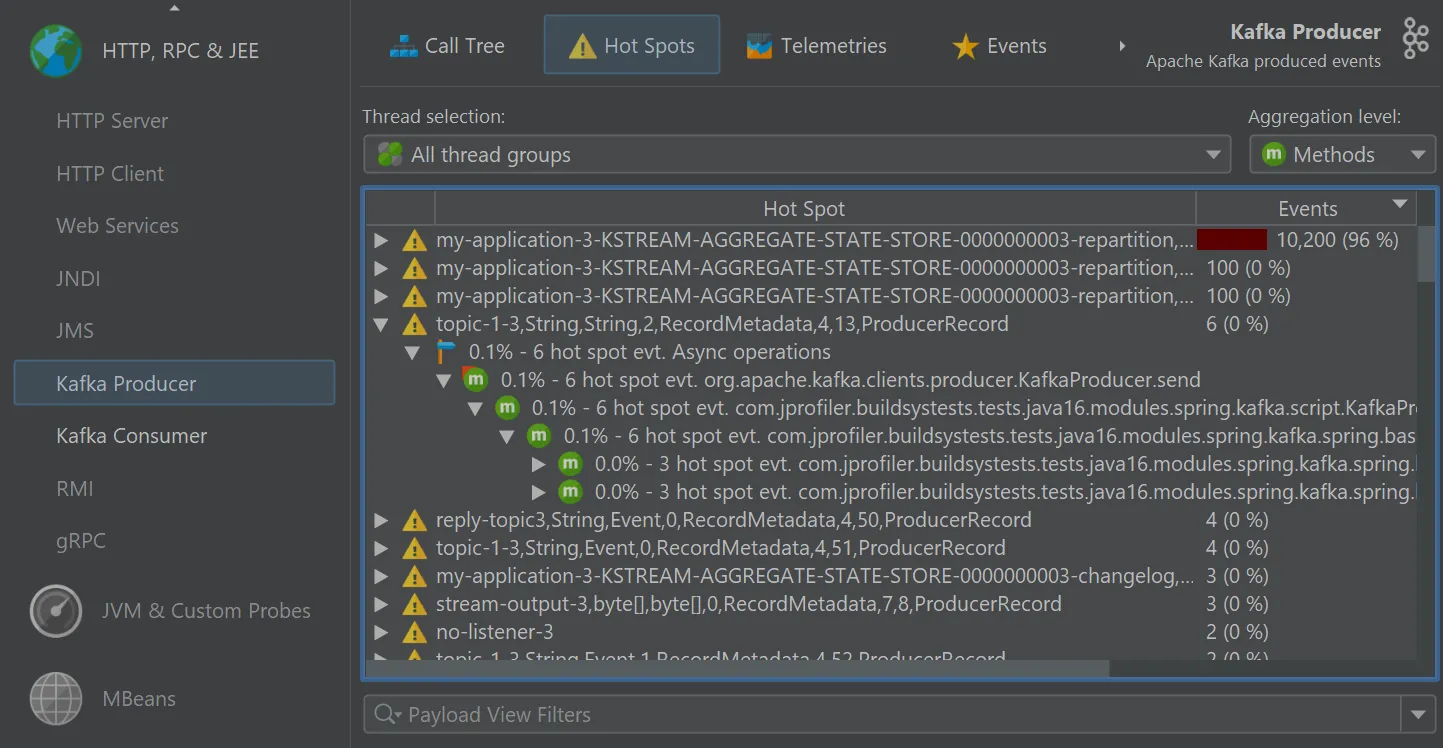Click warning icon of no-listener-3 row

click(x=414, y=632)
